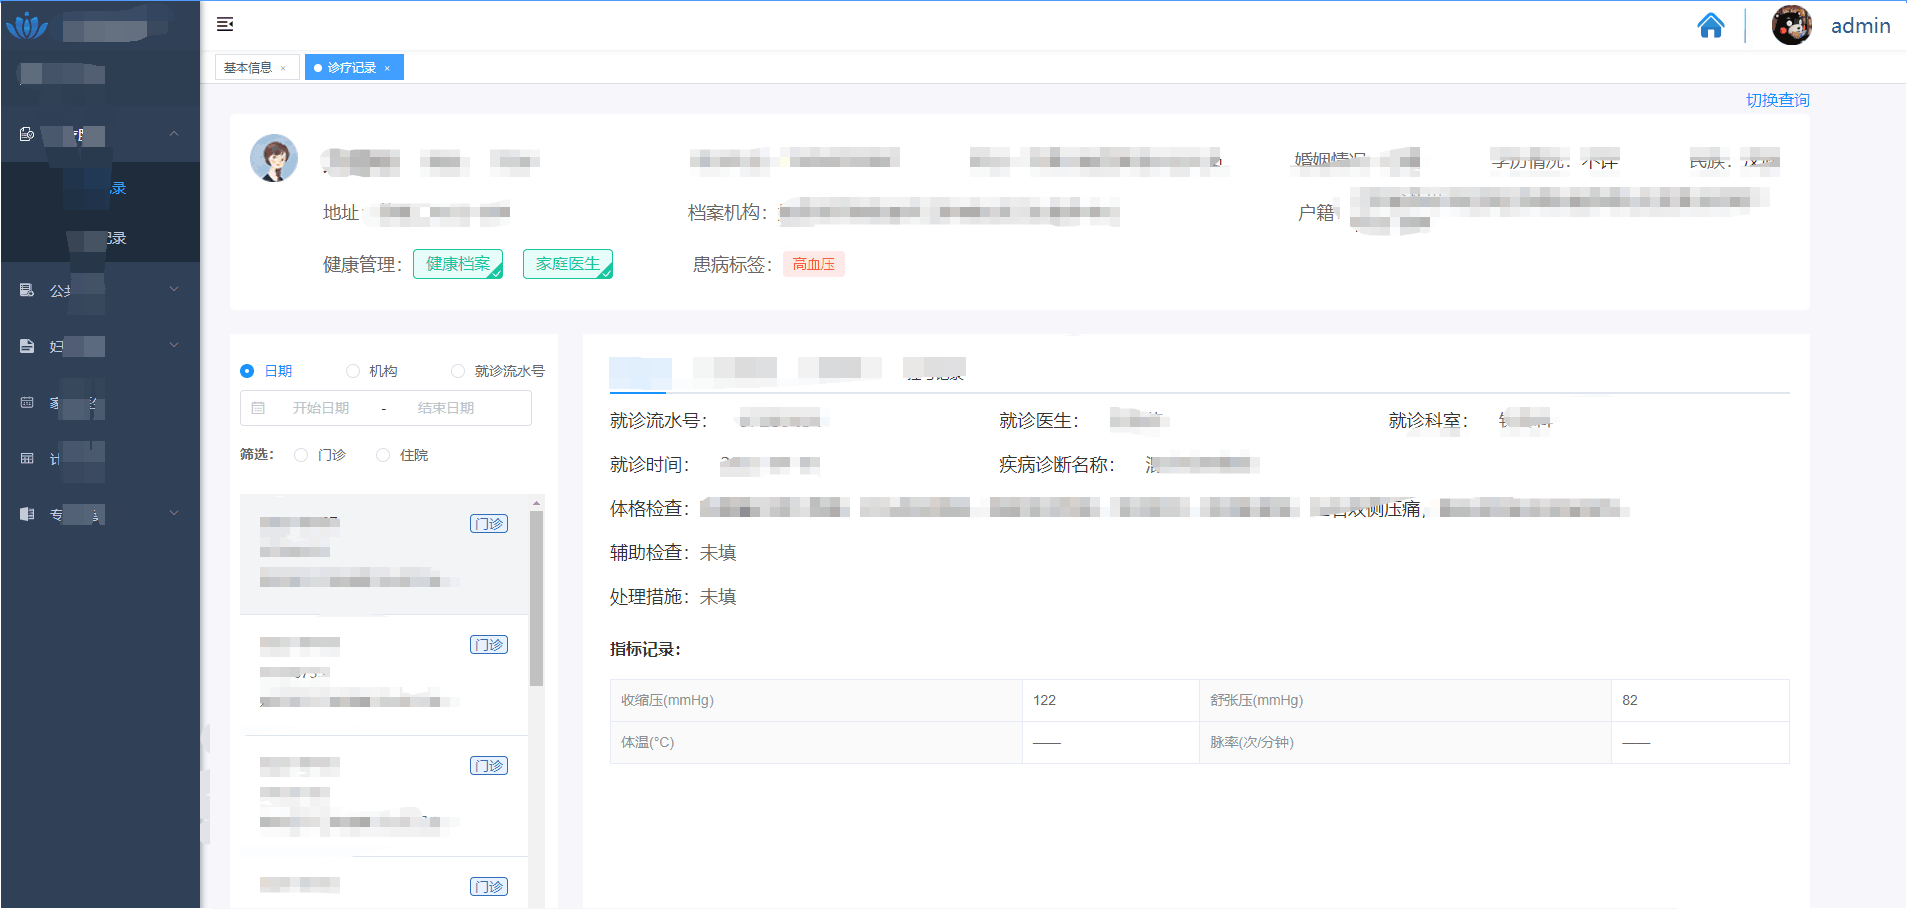Click the 122 systolic pressure value
The image size is (1907, 909).
click(x=1045, y=700)
